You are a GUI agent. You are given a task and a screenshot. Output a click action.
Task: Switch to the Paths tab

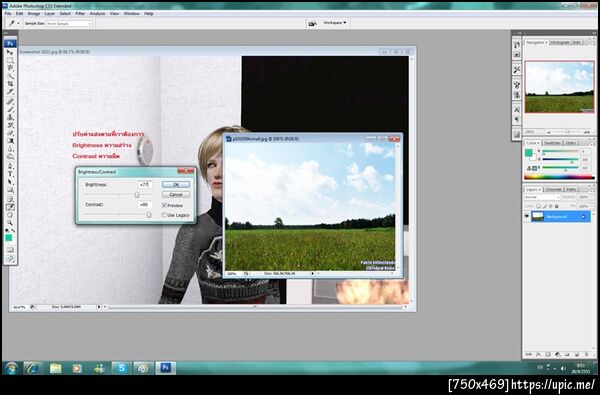pyautogui.click(x=571, y=189)
